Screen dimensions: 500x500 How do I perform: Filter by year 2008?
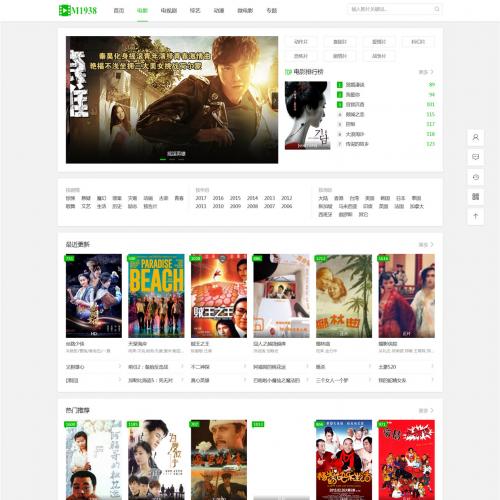[x=252, y=206]
